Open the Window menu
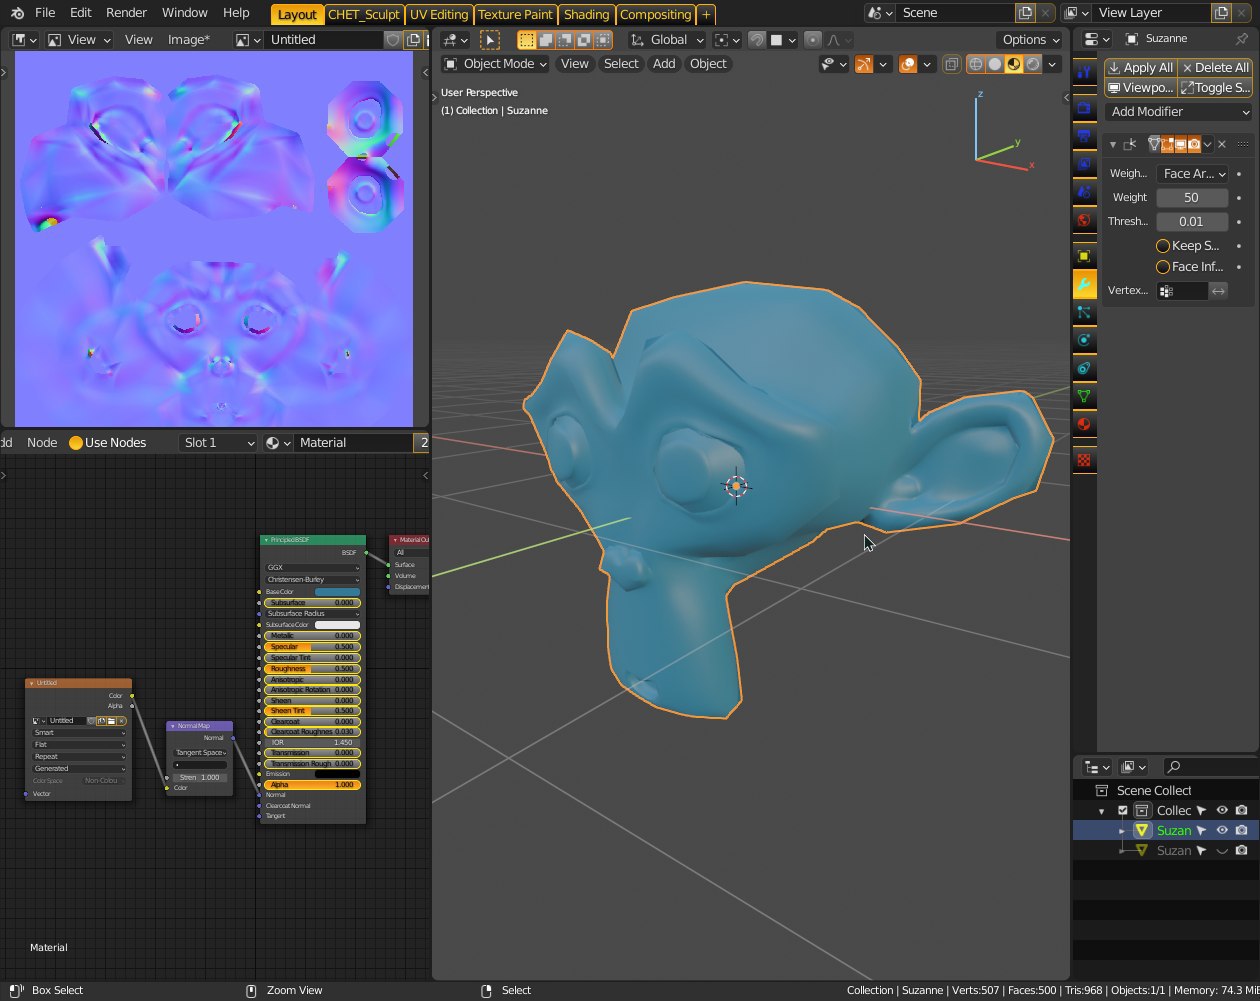This screenshot has width=1260, height=1001. click(185, 13)
